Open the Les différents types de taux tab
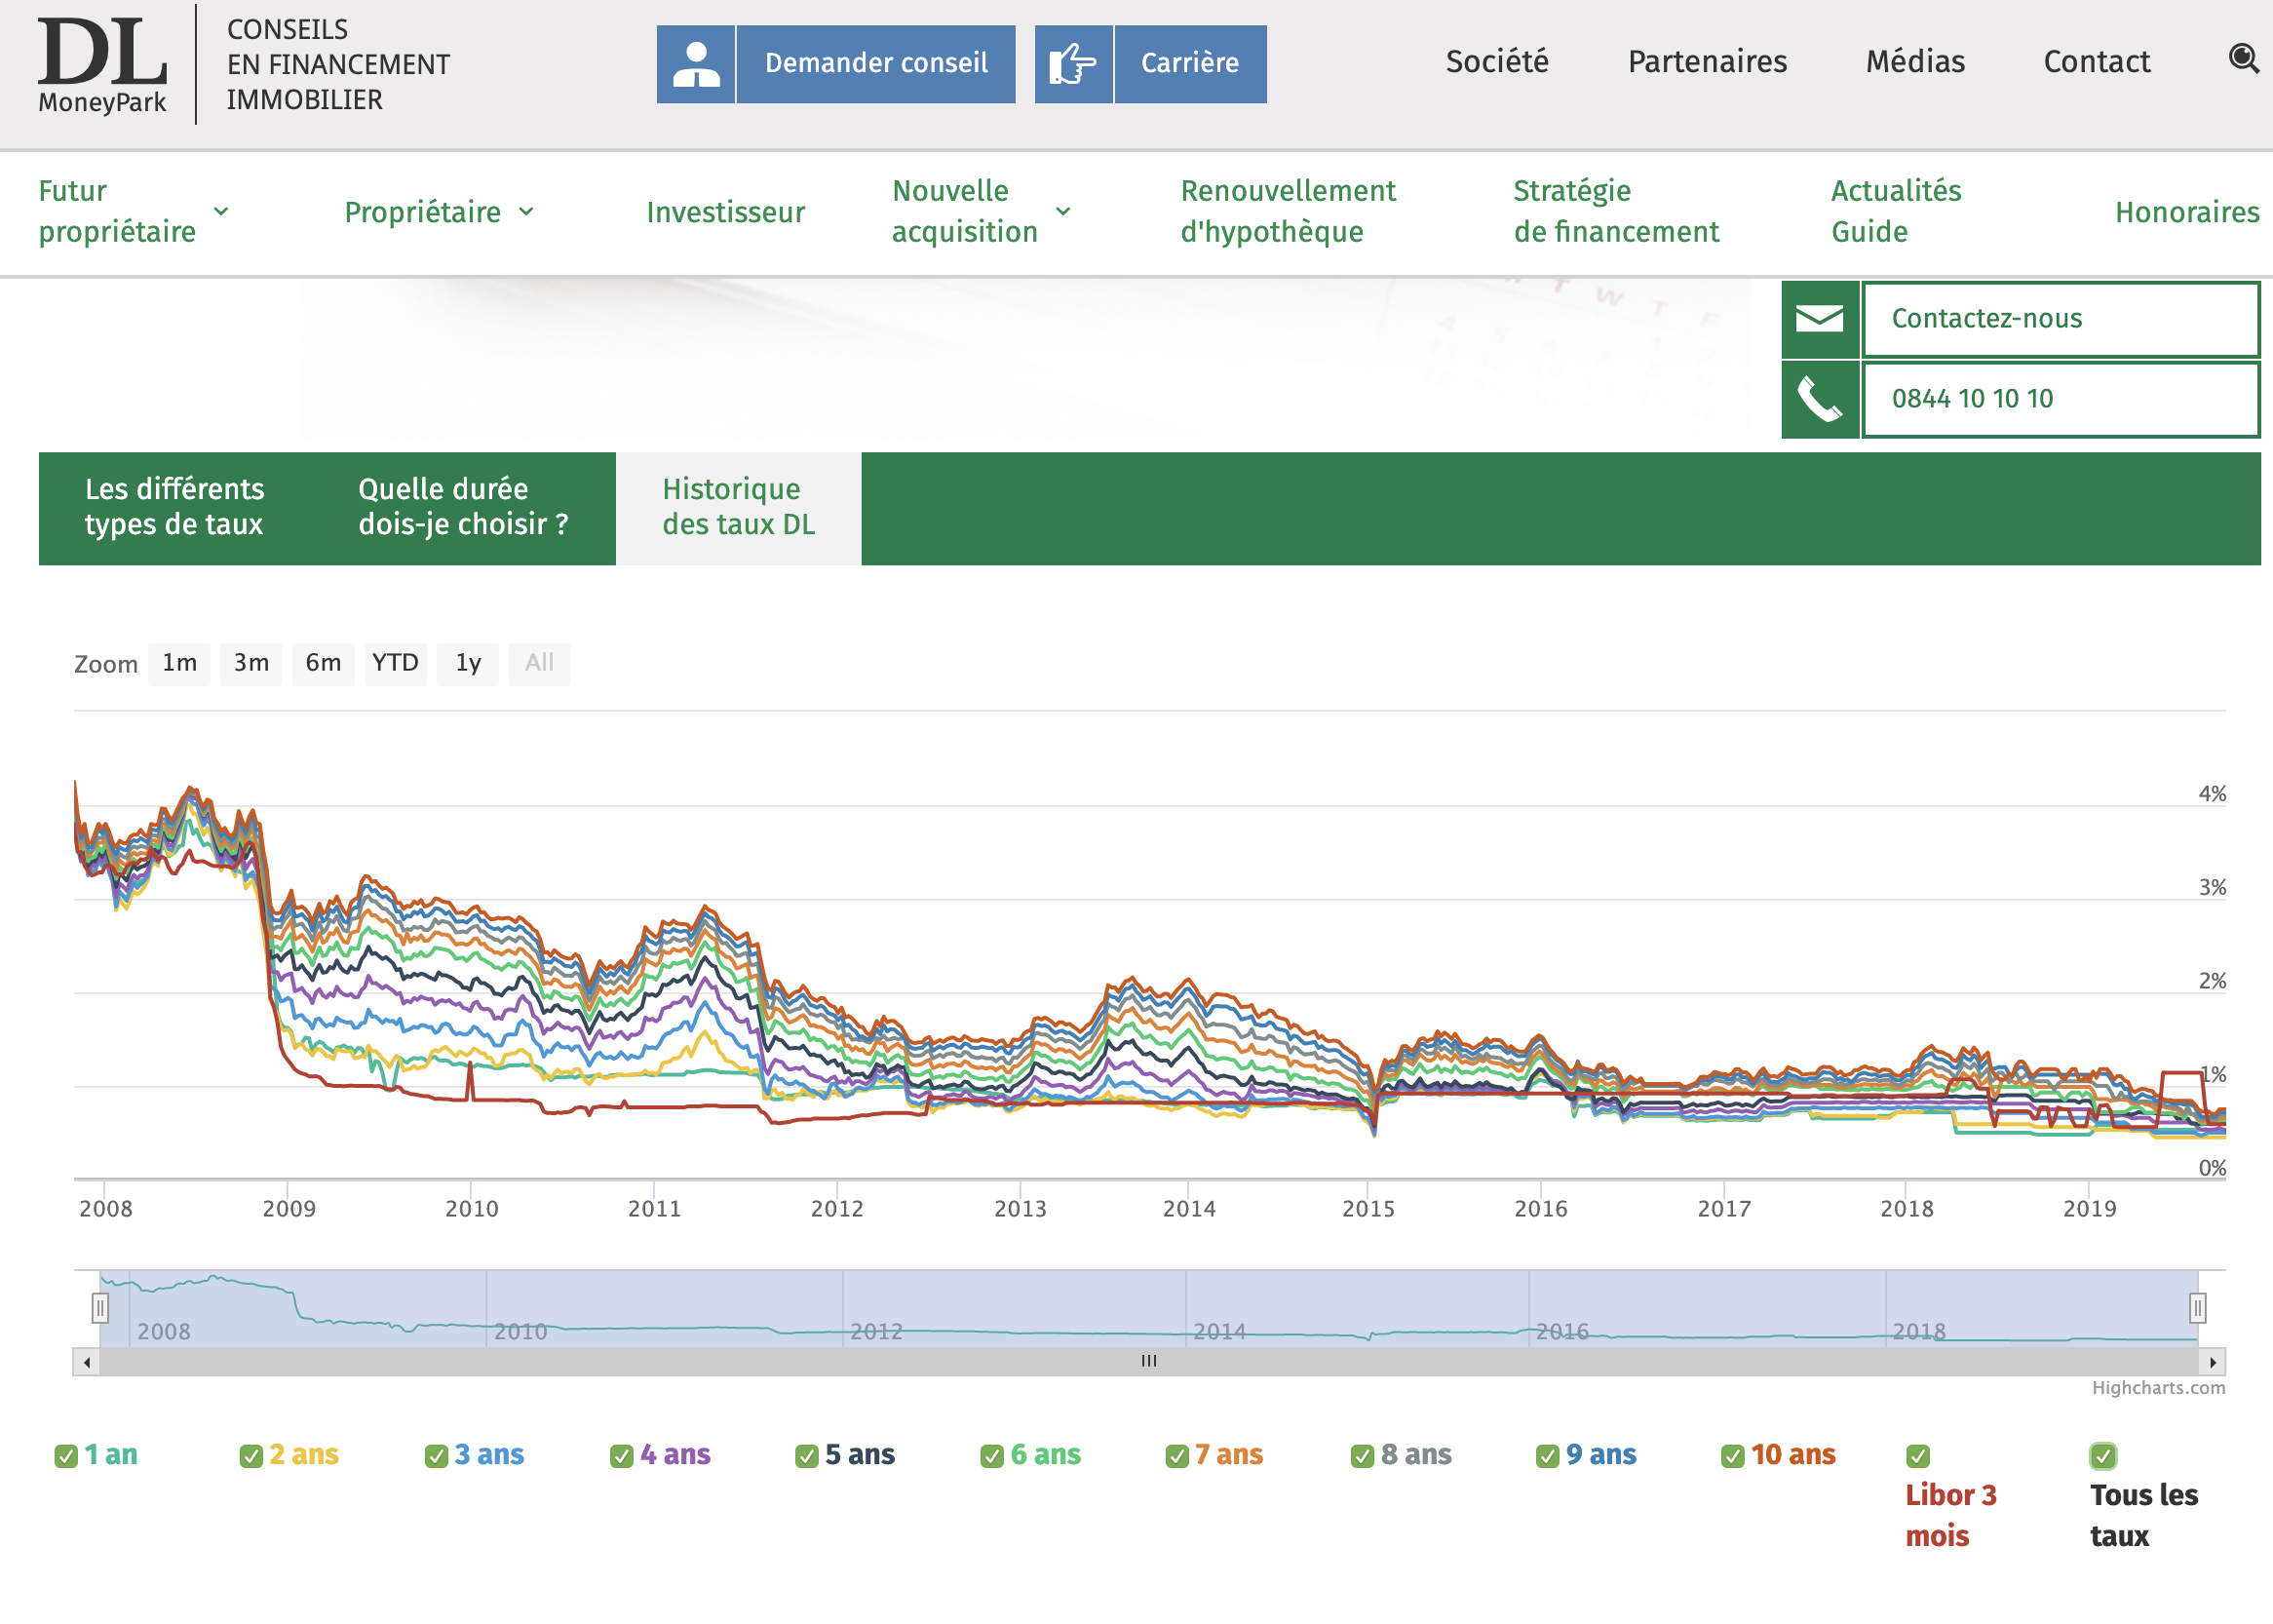Viewport: 2273px width, 1624px height. [x=174, y=507]
